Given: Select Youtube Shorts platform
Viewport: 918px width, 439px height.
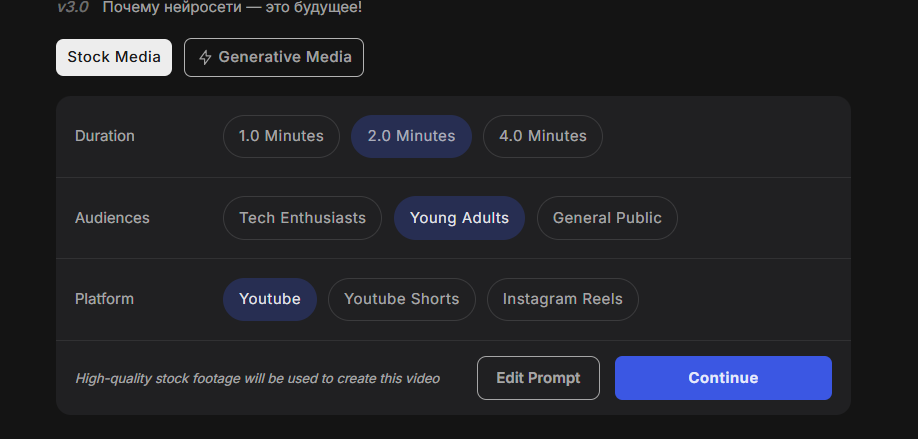Looking at the screenshot, I should click(402, 299).
